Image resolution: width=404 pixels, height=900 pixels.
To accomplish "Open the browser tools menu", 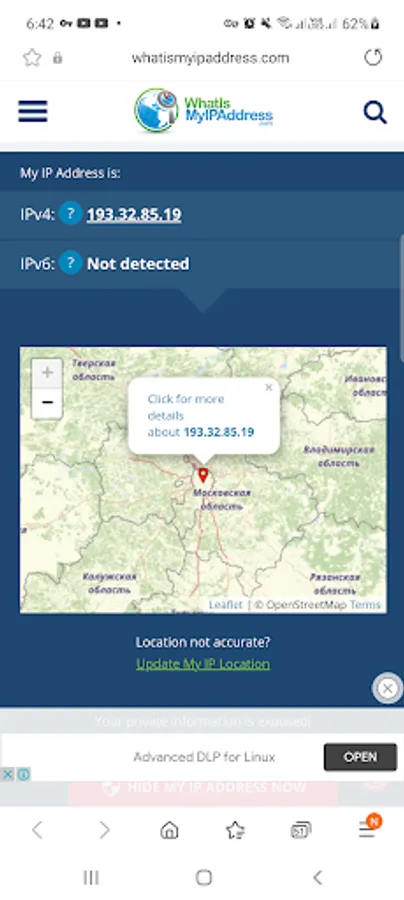I will click(368, 829).
